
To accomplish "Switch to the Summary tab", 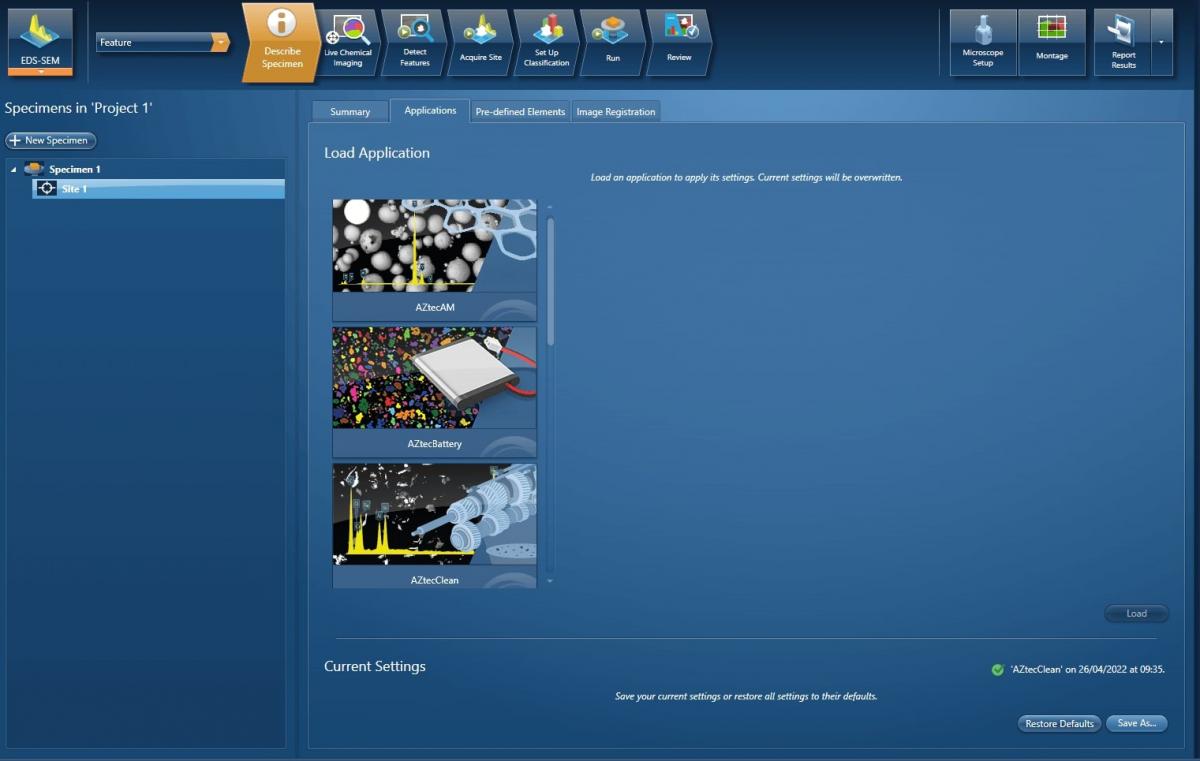I will tap(350, 112).
